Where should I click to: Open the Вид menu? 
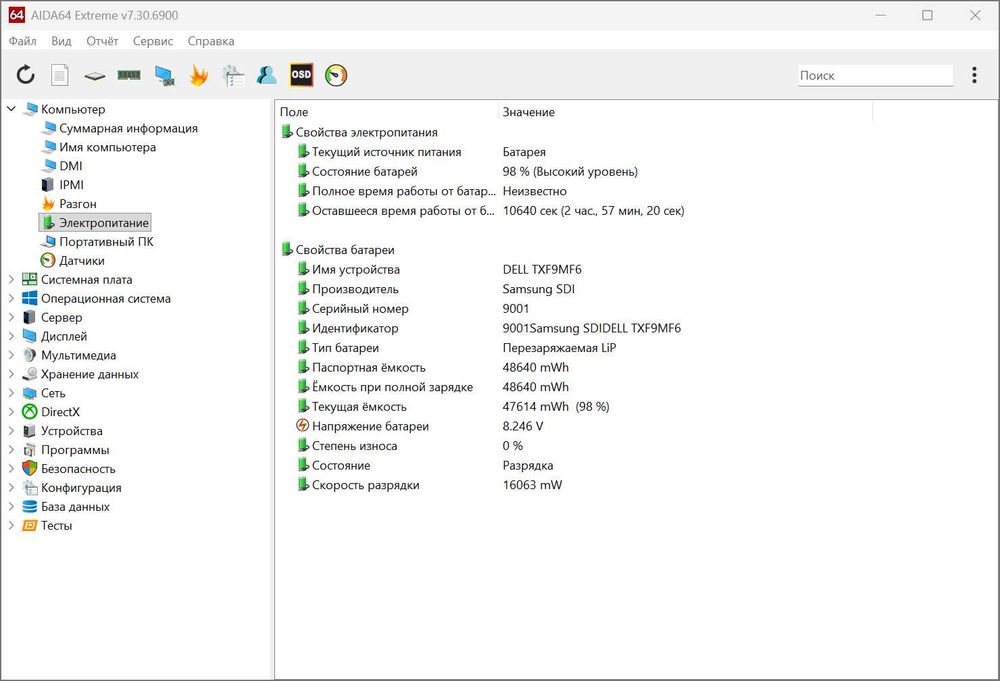coord(61,41)
